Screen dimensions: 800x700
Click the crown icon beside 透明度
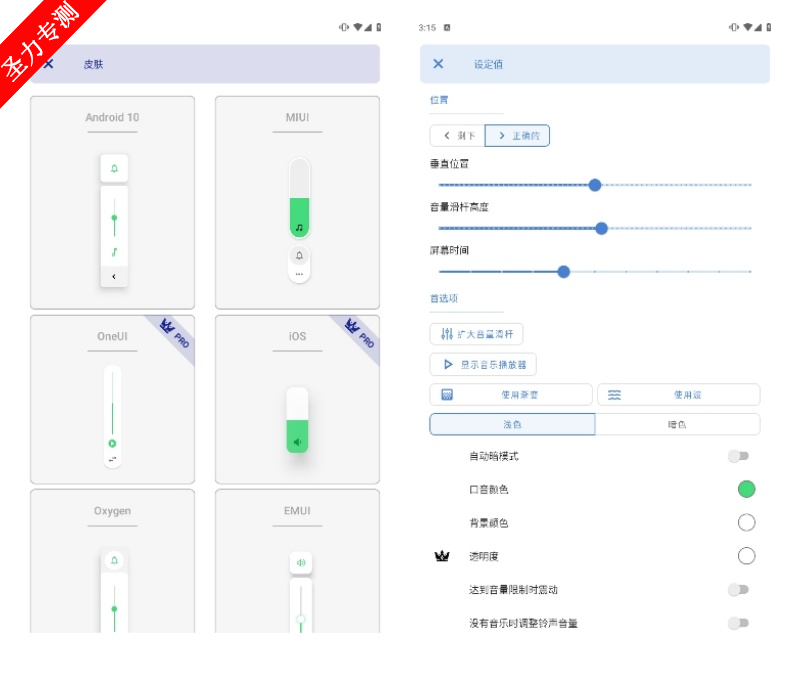[x=442, y=556]
